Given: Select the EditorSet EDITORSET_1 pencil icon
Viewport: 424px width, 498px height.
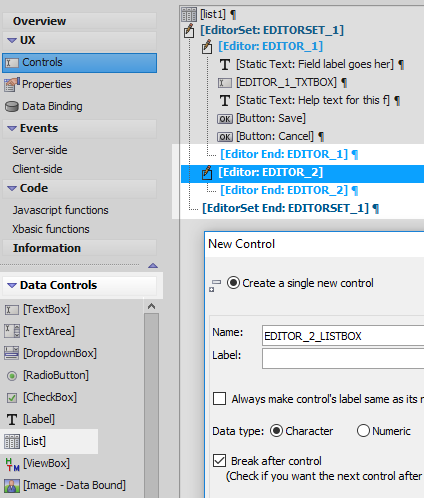Looking at the screenshot, I should [189, 31].
